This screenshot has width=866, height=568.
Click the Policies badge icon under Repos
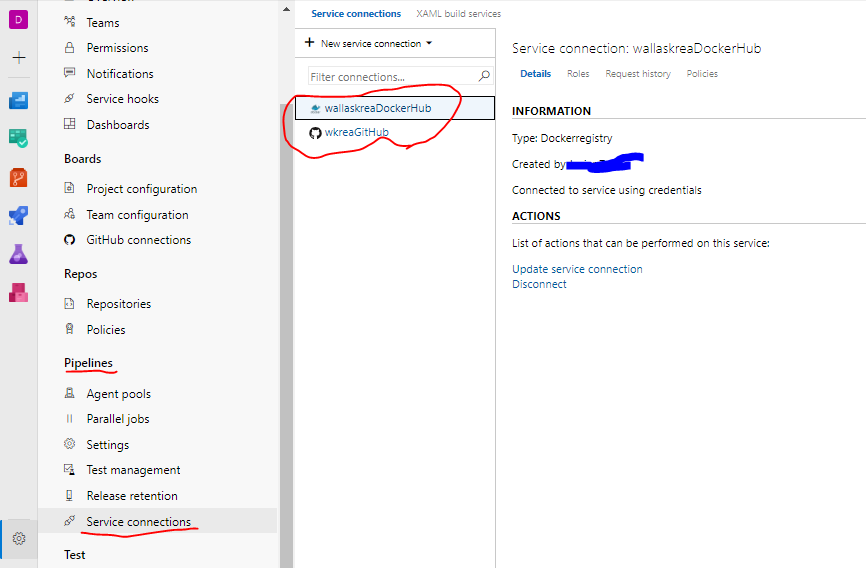[70, 329]
